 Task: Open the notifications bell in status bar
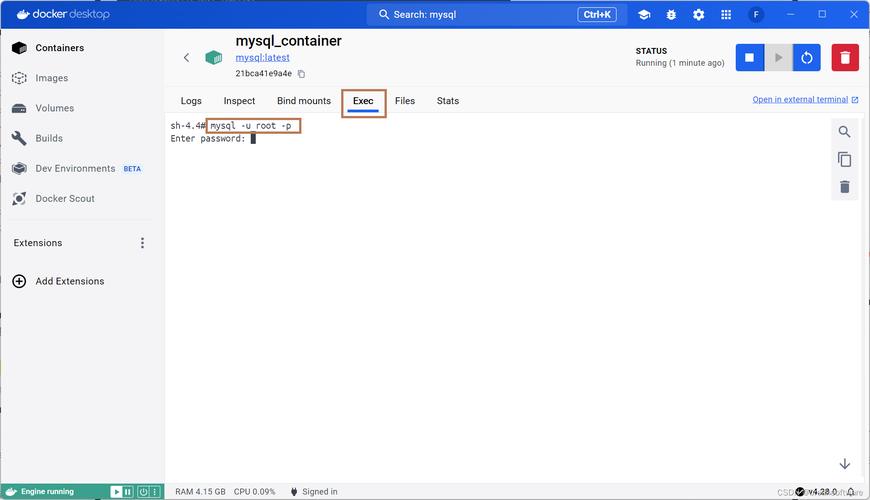(x=850, y=492)
